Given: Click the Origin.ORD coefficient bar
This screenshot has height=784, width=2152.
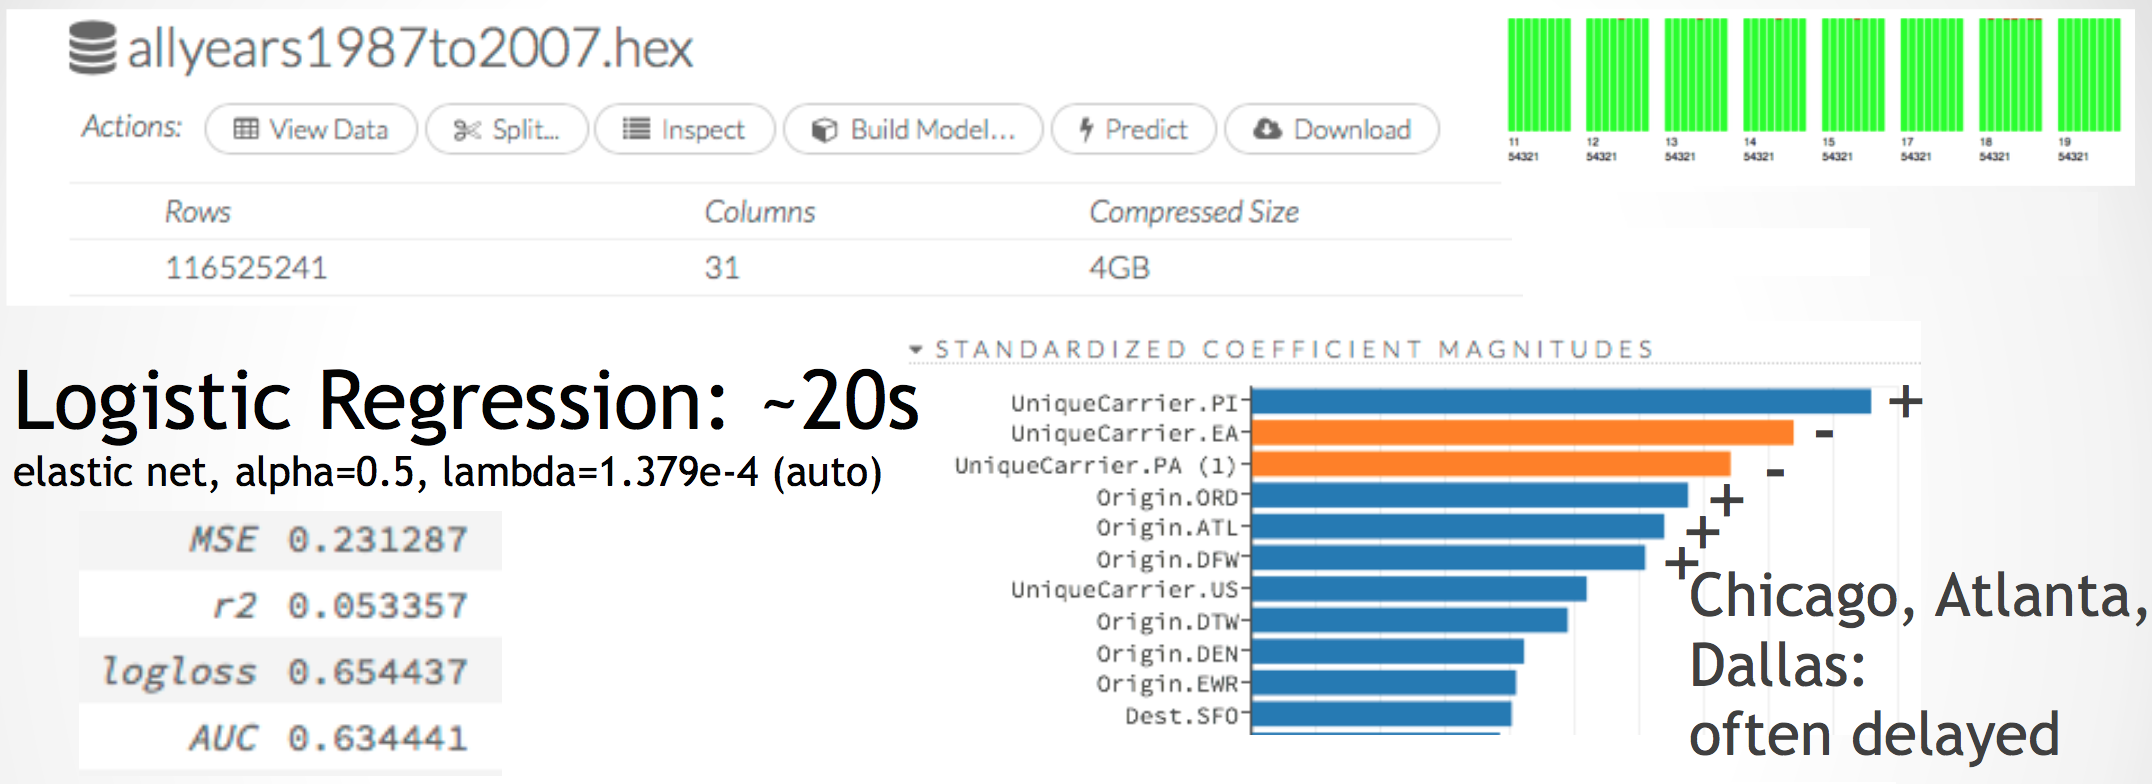Looking at the screenshot, I should (1470, 496).
